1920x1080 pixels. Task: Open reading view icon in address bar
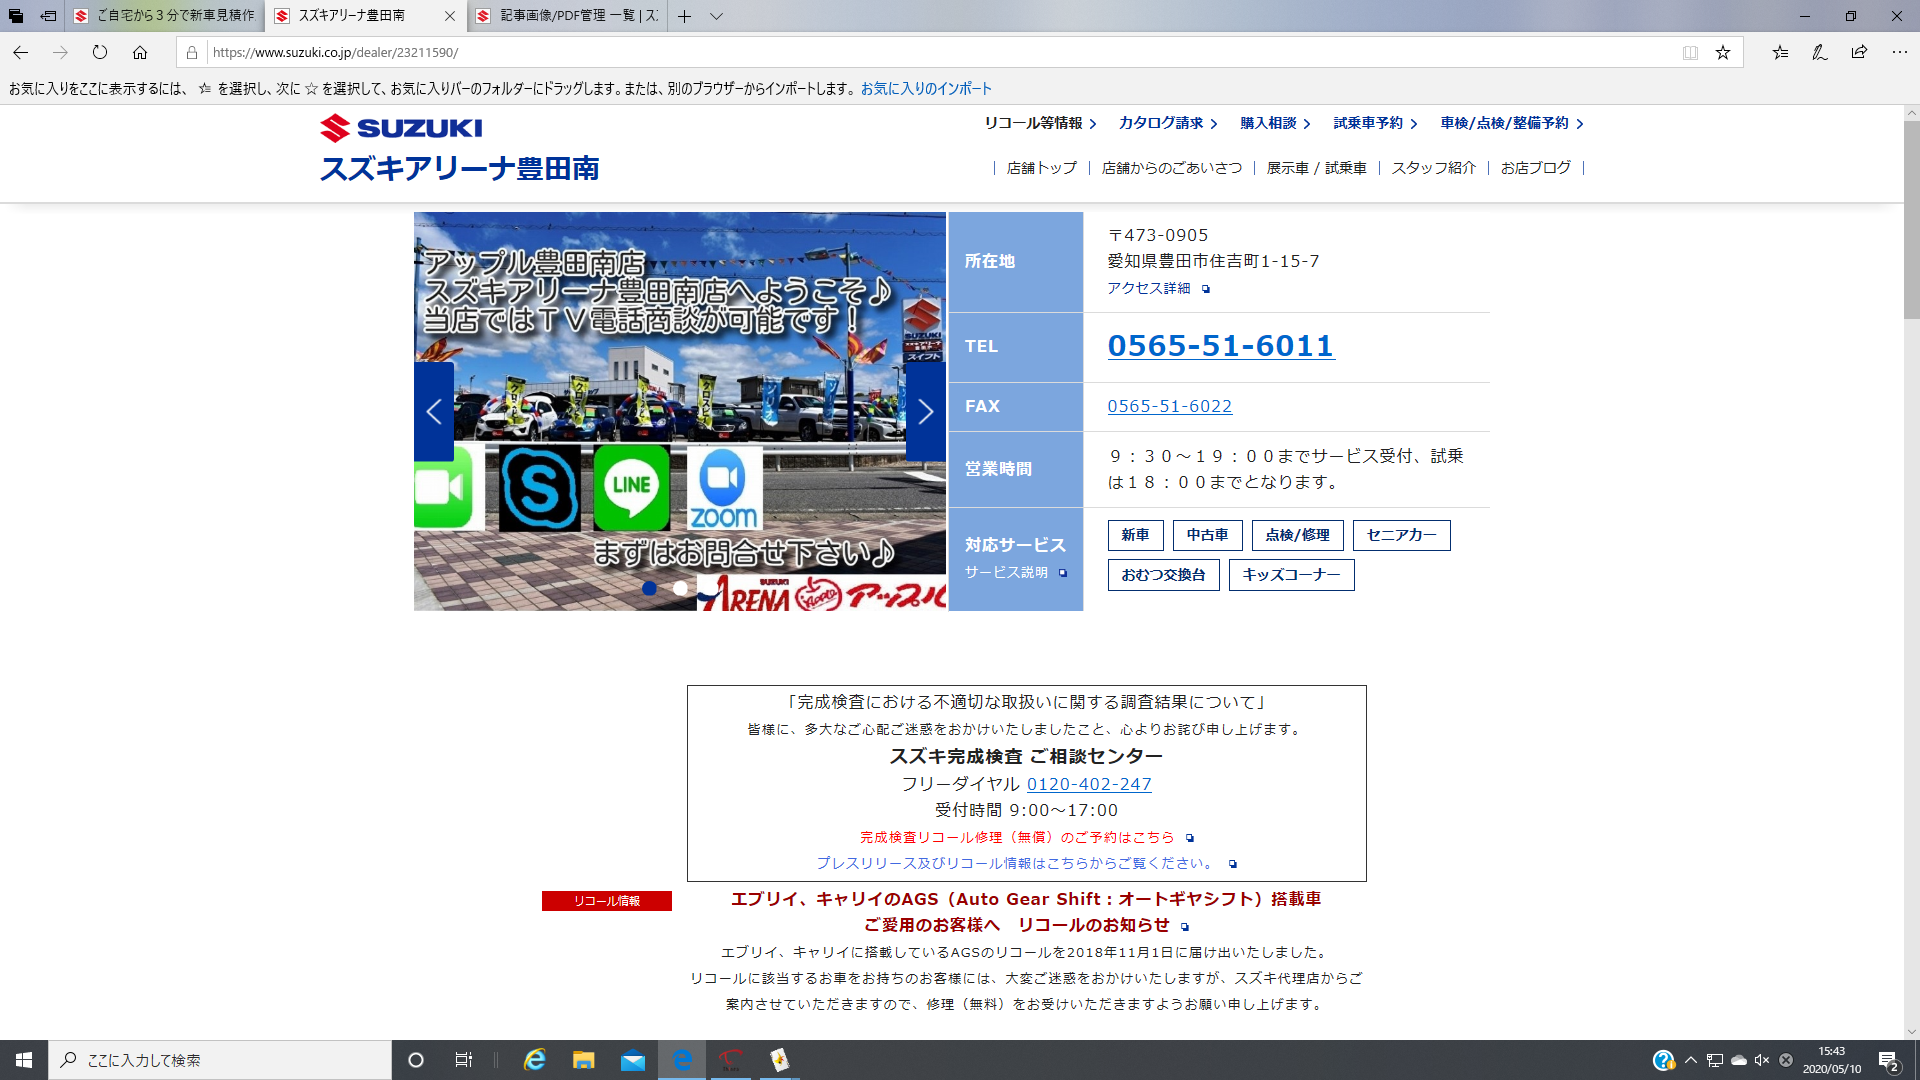click(1690, 53)
